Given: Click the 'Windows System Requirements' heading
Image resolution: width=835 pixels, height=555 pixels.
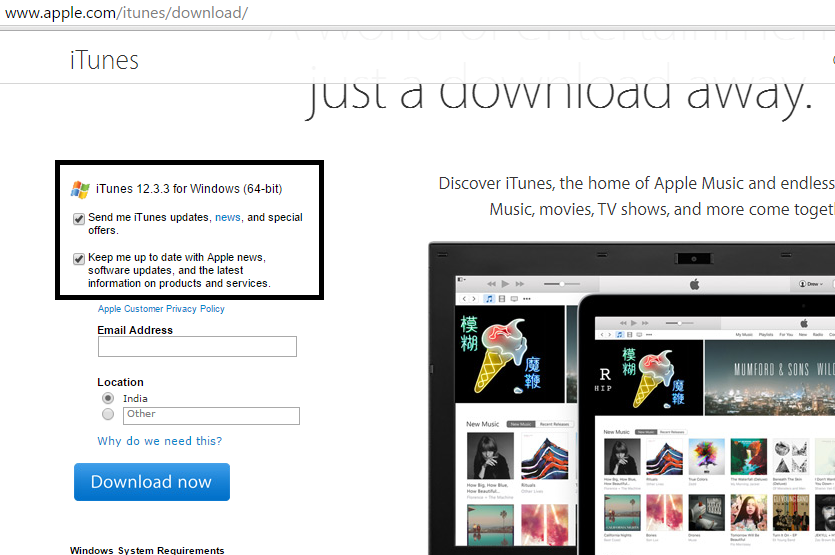Looking at the screenshot, I should [147, 550].
